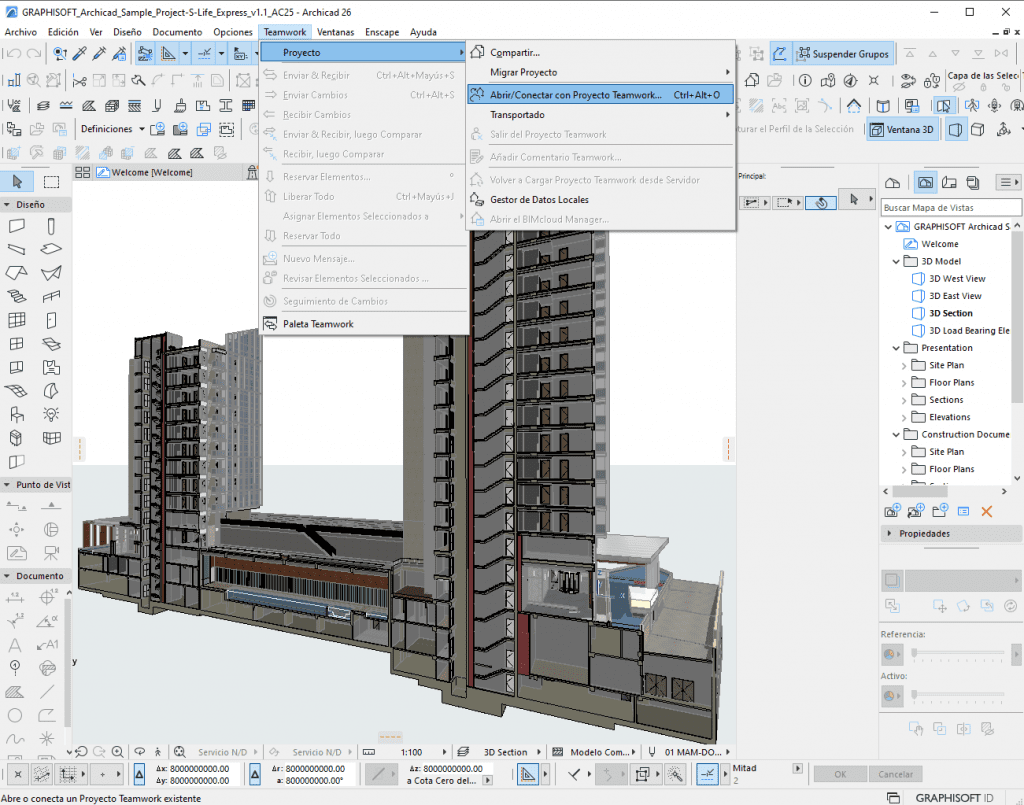Image resolution: width=1024 pixels, height=805 pixels.
Task: Toggle the Ventana 3D button
Action: [903, 129]
